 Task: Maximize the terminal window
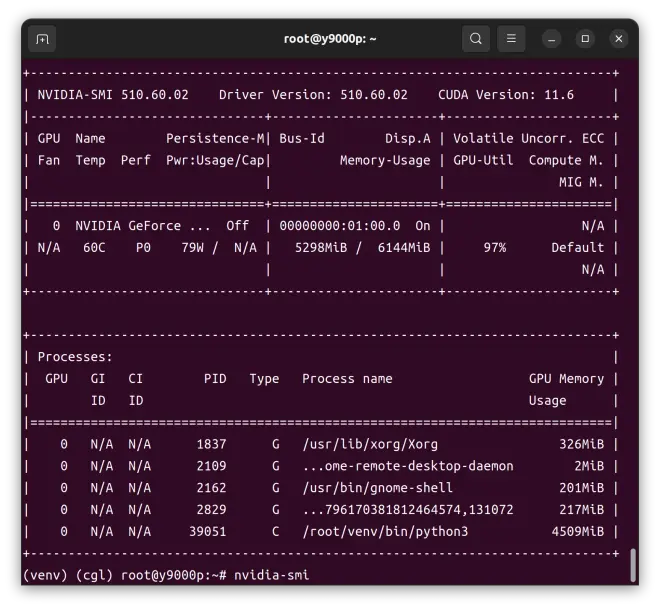(585, 39)
